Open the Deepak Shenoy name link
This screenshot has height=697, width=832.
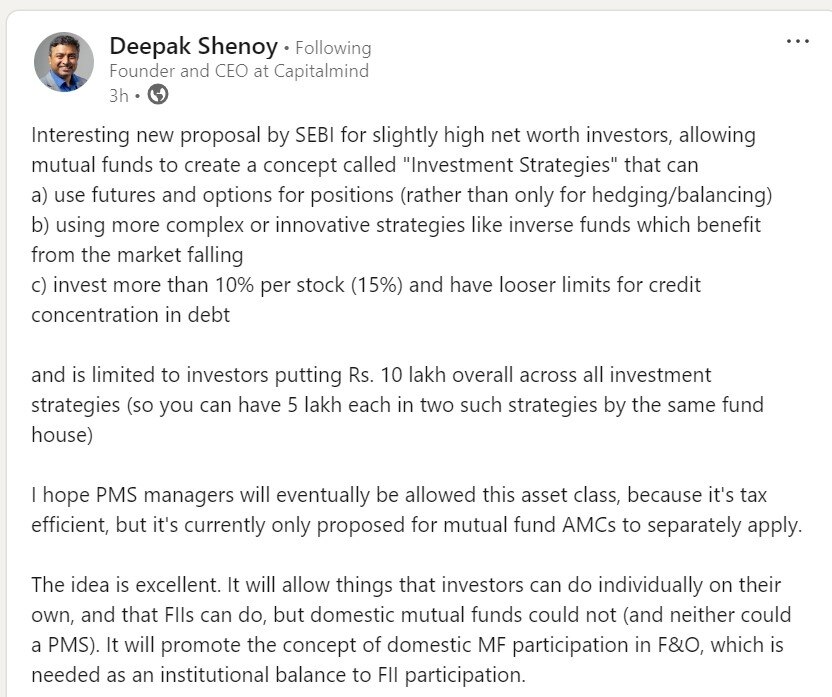[x=194, y=46]
